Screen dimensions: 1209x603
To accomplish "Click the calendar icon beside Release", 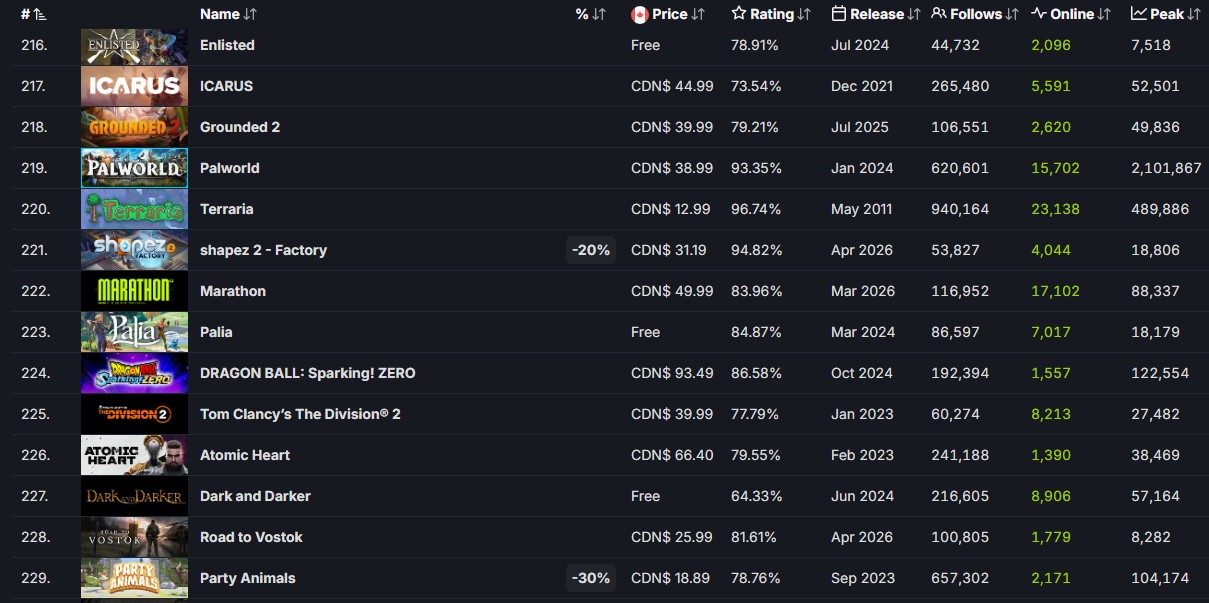I will coord(839,14).
